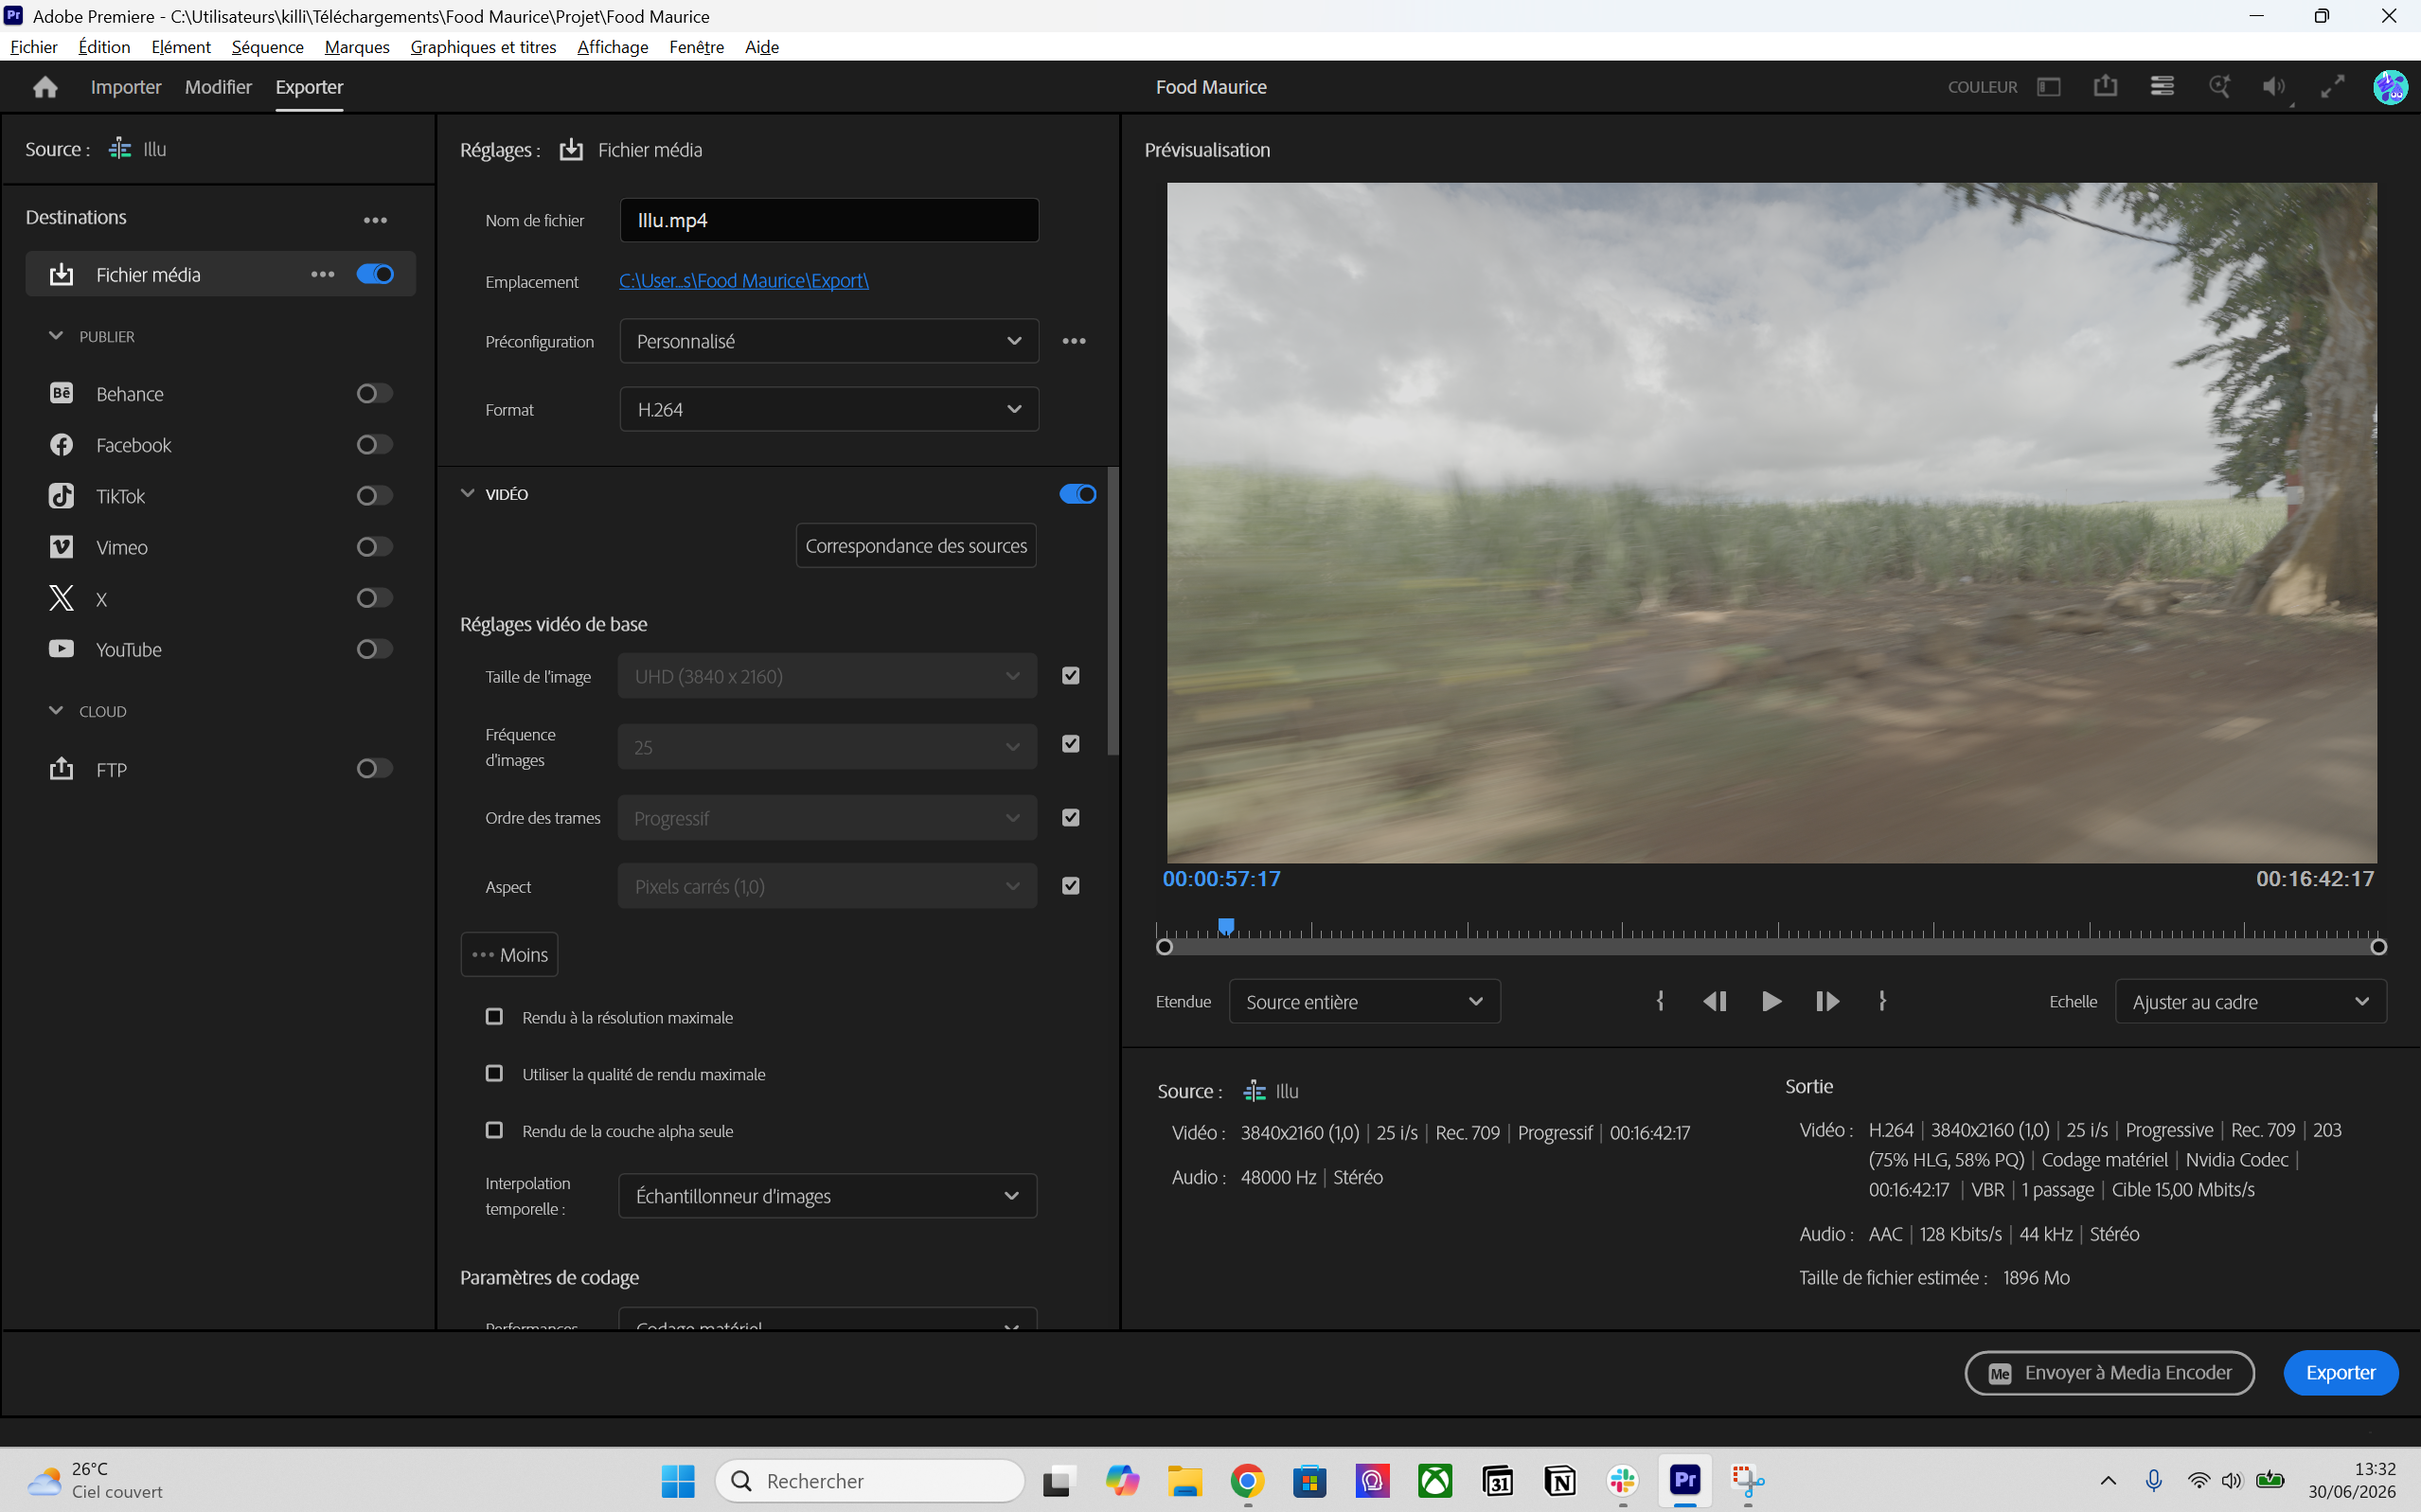The height and width of the screenshot is (1512, 2421).
Task: Open Premiere Pro from the taskbar
Action: coord(1685,1480)
